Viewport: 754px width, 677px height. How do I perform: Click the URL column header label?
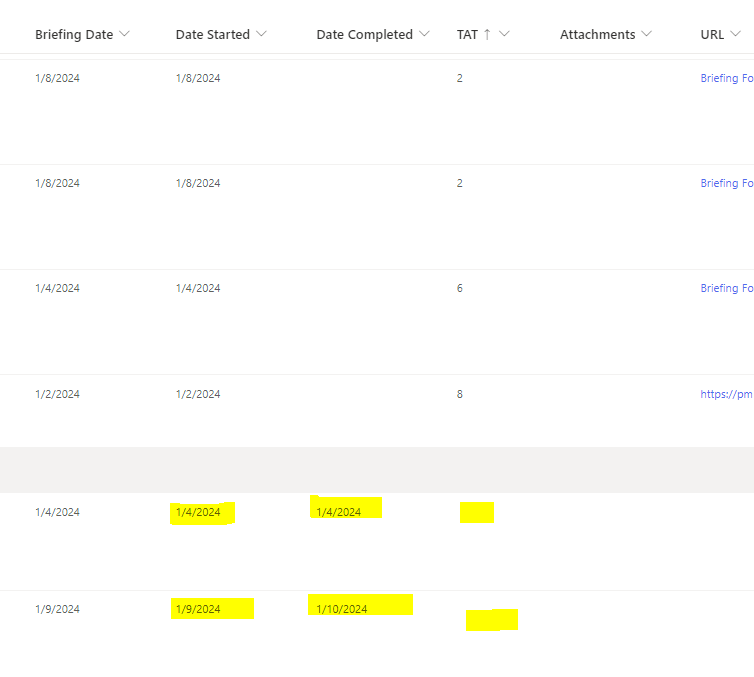pos(712,35)
